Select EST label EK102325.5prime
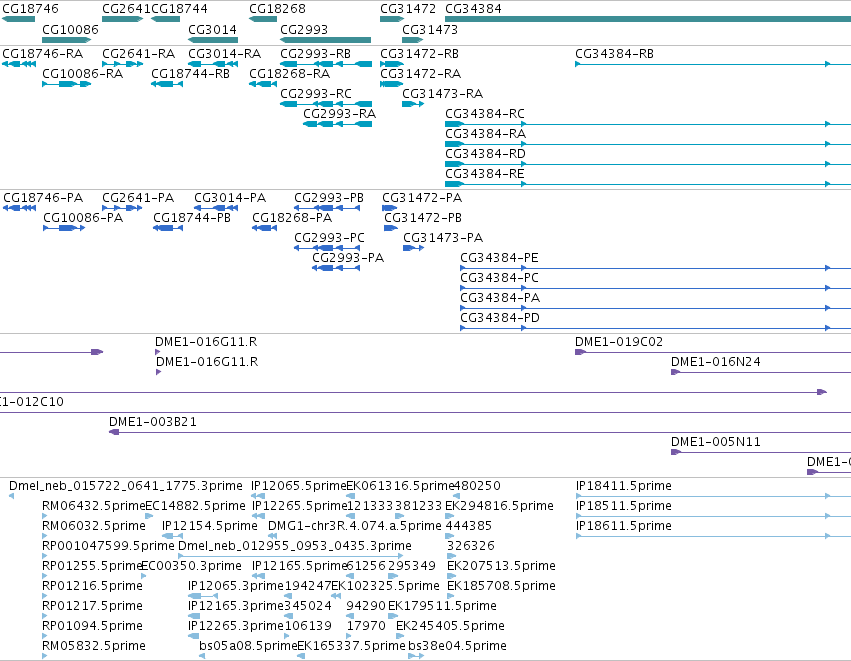This screenshot has width=851, height=661. (x=385, y=587)
